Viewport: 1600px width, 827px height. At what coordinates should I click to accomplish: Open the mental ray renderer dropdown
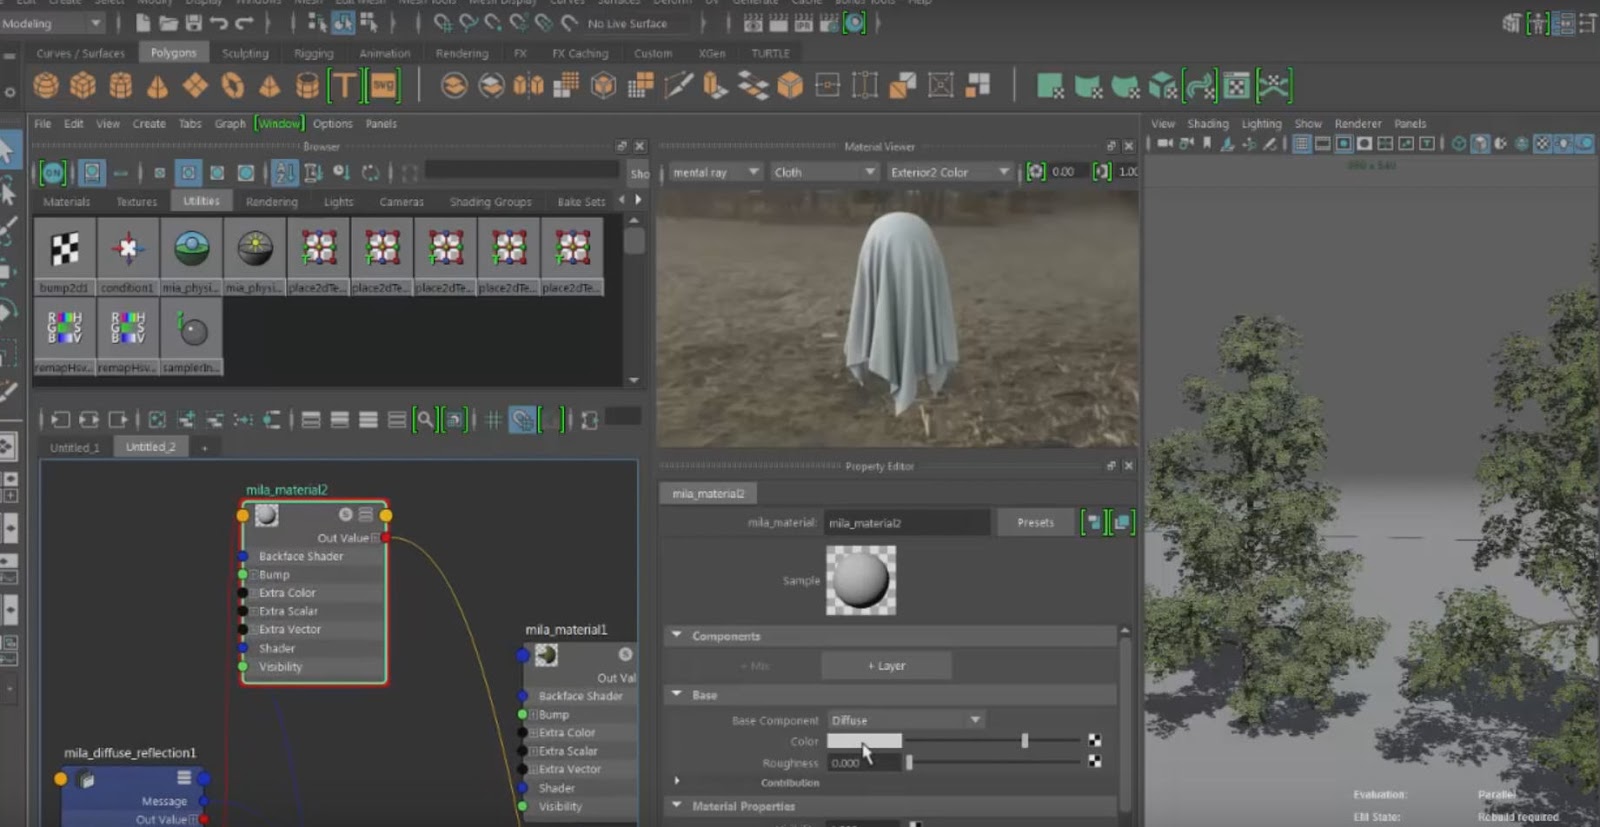(x=715, y=172)
